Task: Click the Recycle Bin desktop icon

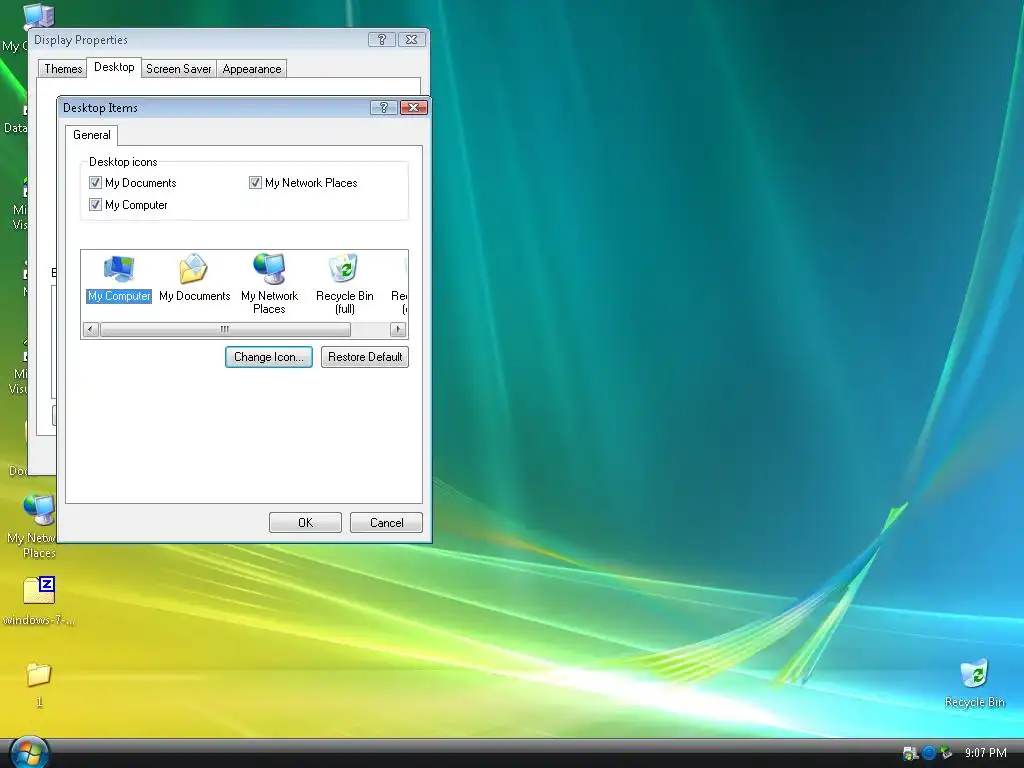Action: tap(974, 684)
